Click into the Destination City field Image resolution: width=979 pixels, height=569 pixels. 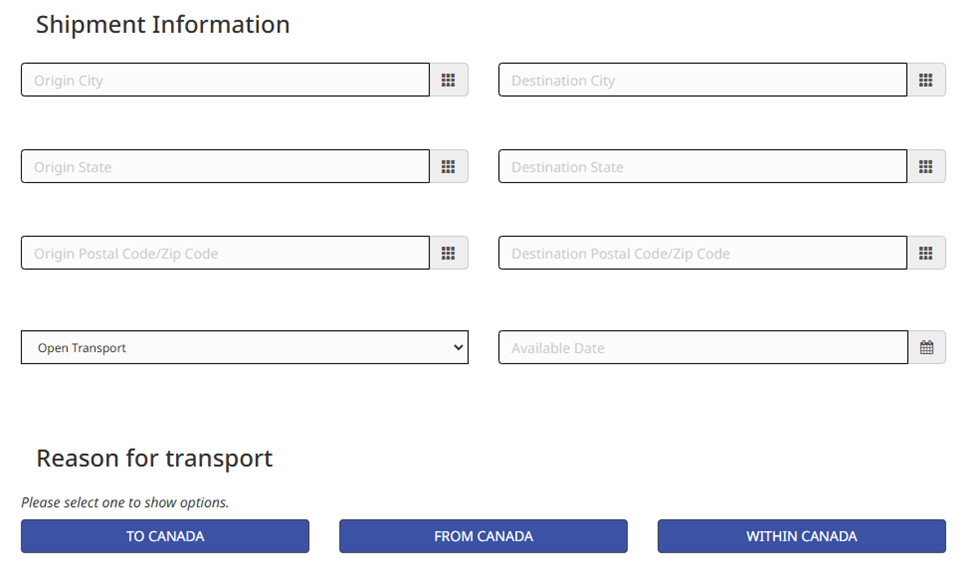[702, 80]
